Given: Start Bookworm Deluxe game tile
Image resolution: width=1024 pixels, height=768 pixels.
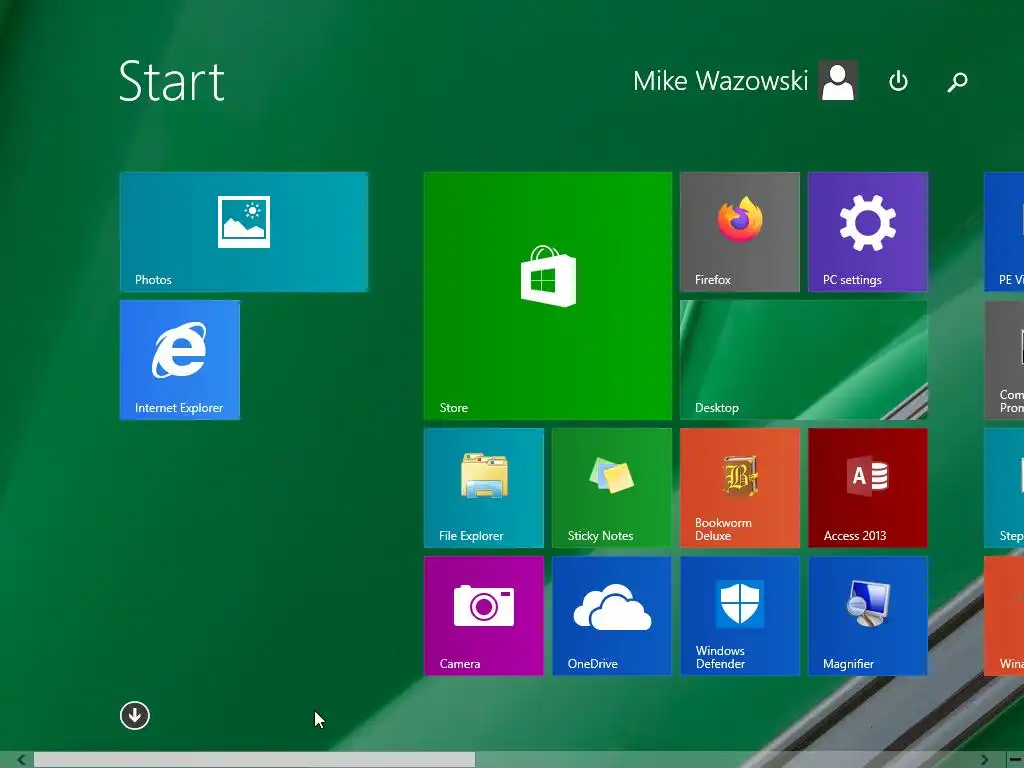Looking at the screenshot, I should tap(740, 488).
